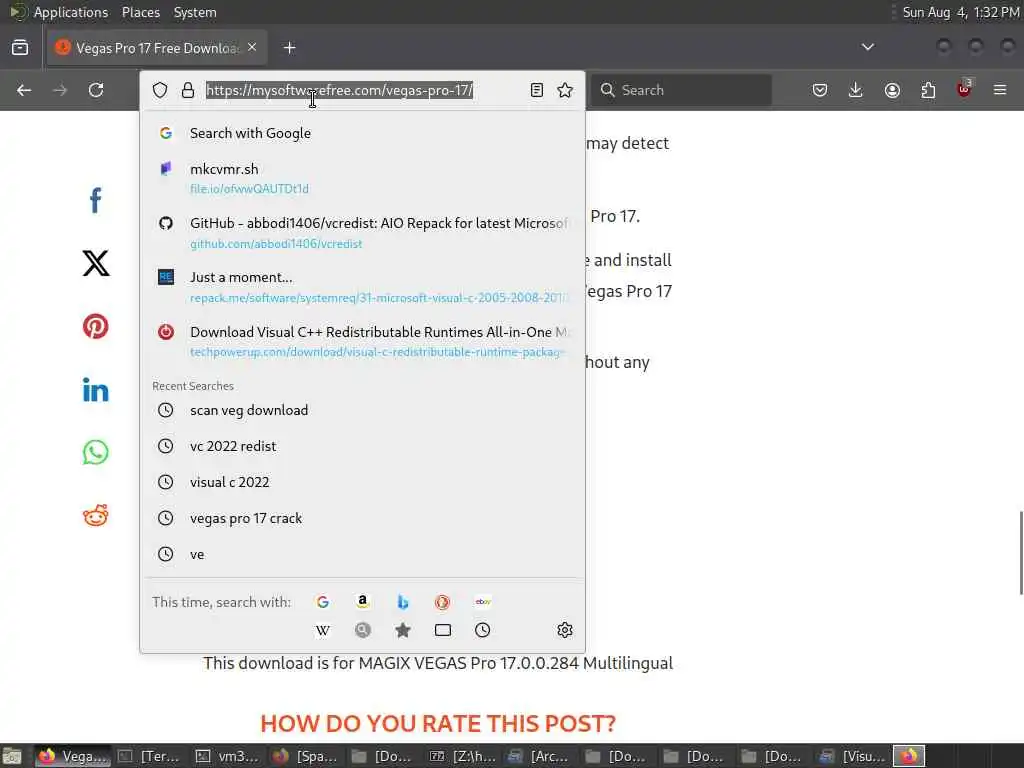The image size is (1024, 768).
Task: Share the post on X
Action: coord(95,263)
